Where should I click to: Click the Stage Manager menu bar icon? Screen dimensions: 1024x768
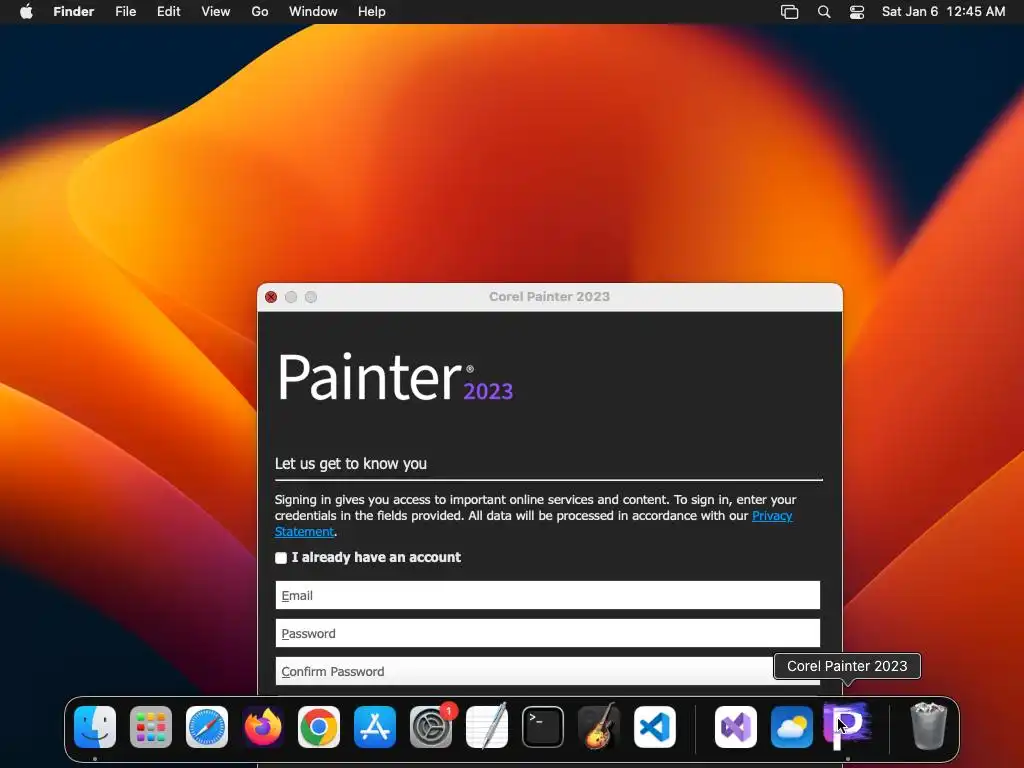(790, 12)
